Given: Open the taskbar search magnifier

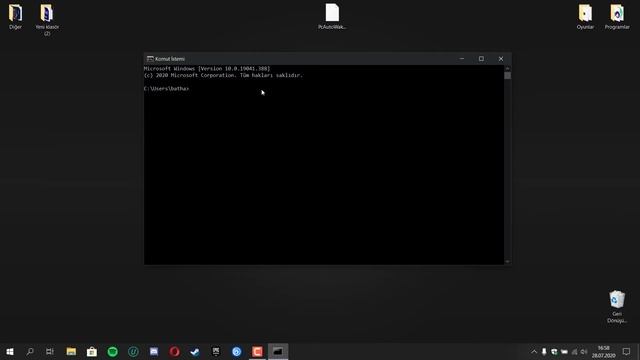Looking at the screenshot, I should 30,351.
